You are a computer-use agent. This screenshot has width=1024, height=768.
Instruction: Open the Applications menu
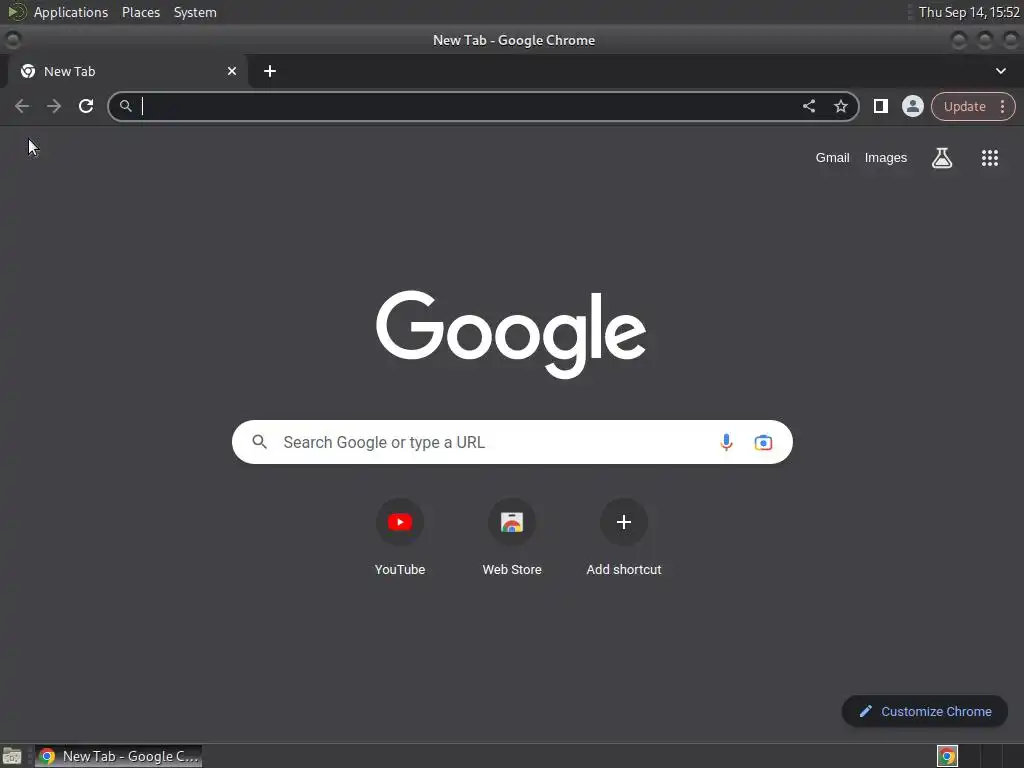pos(71,12)
